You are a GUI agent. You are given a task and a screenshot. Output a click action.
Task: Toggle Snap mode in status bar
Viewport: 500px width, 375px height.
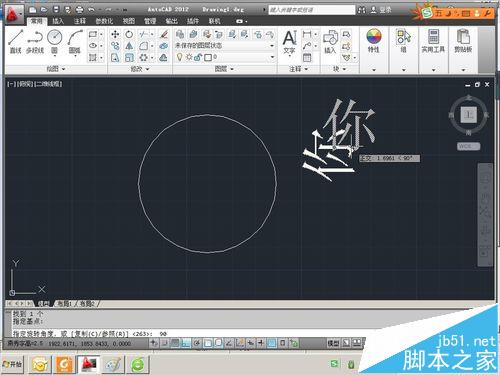click(164, 343)
